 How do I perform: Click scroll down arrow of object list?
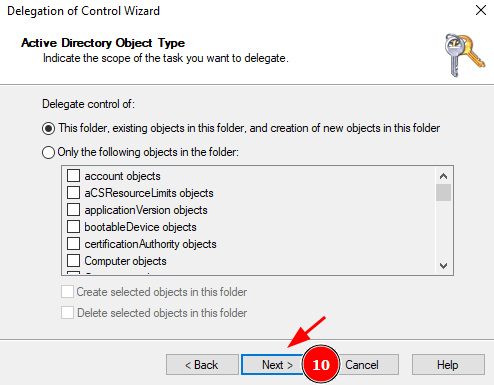click(x=443, y=266)
